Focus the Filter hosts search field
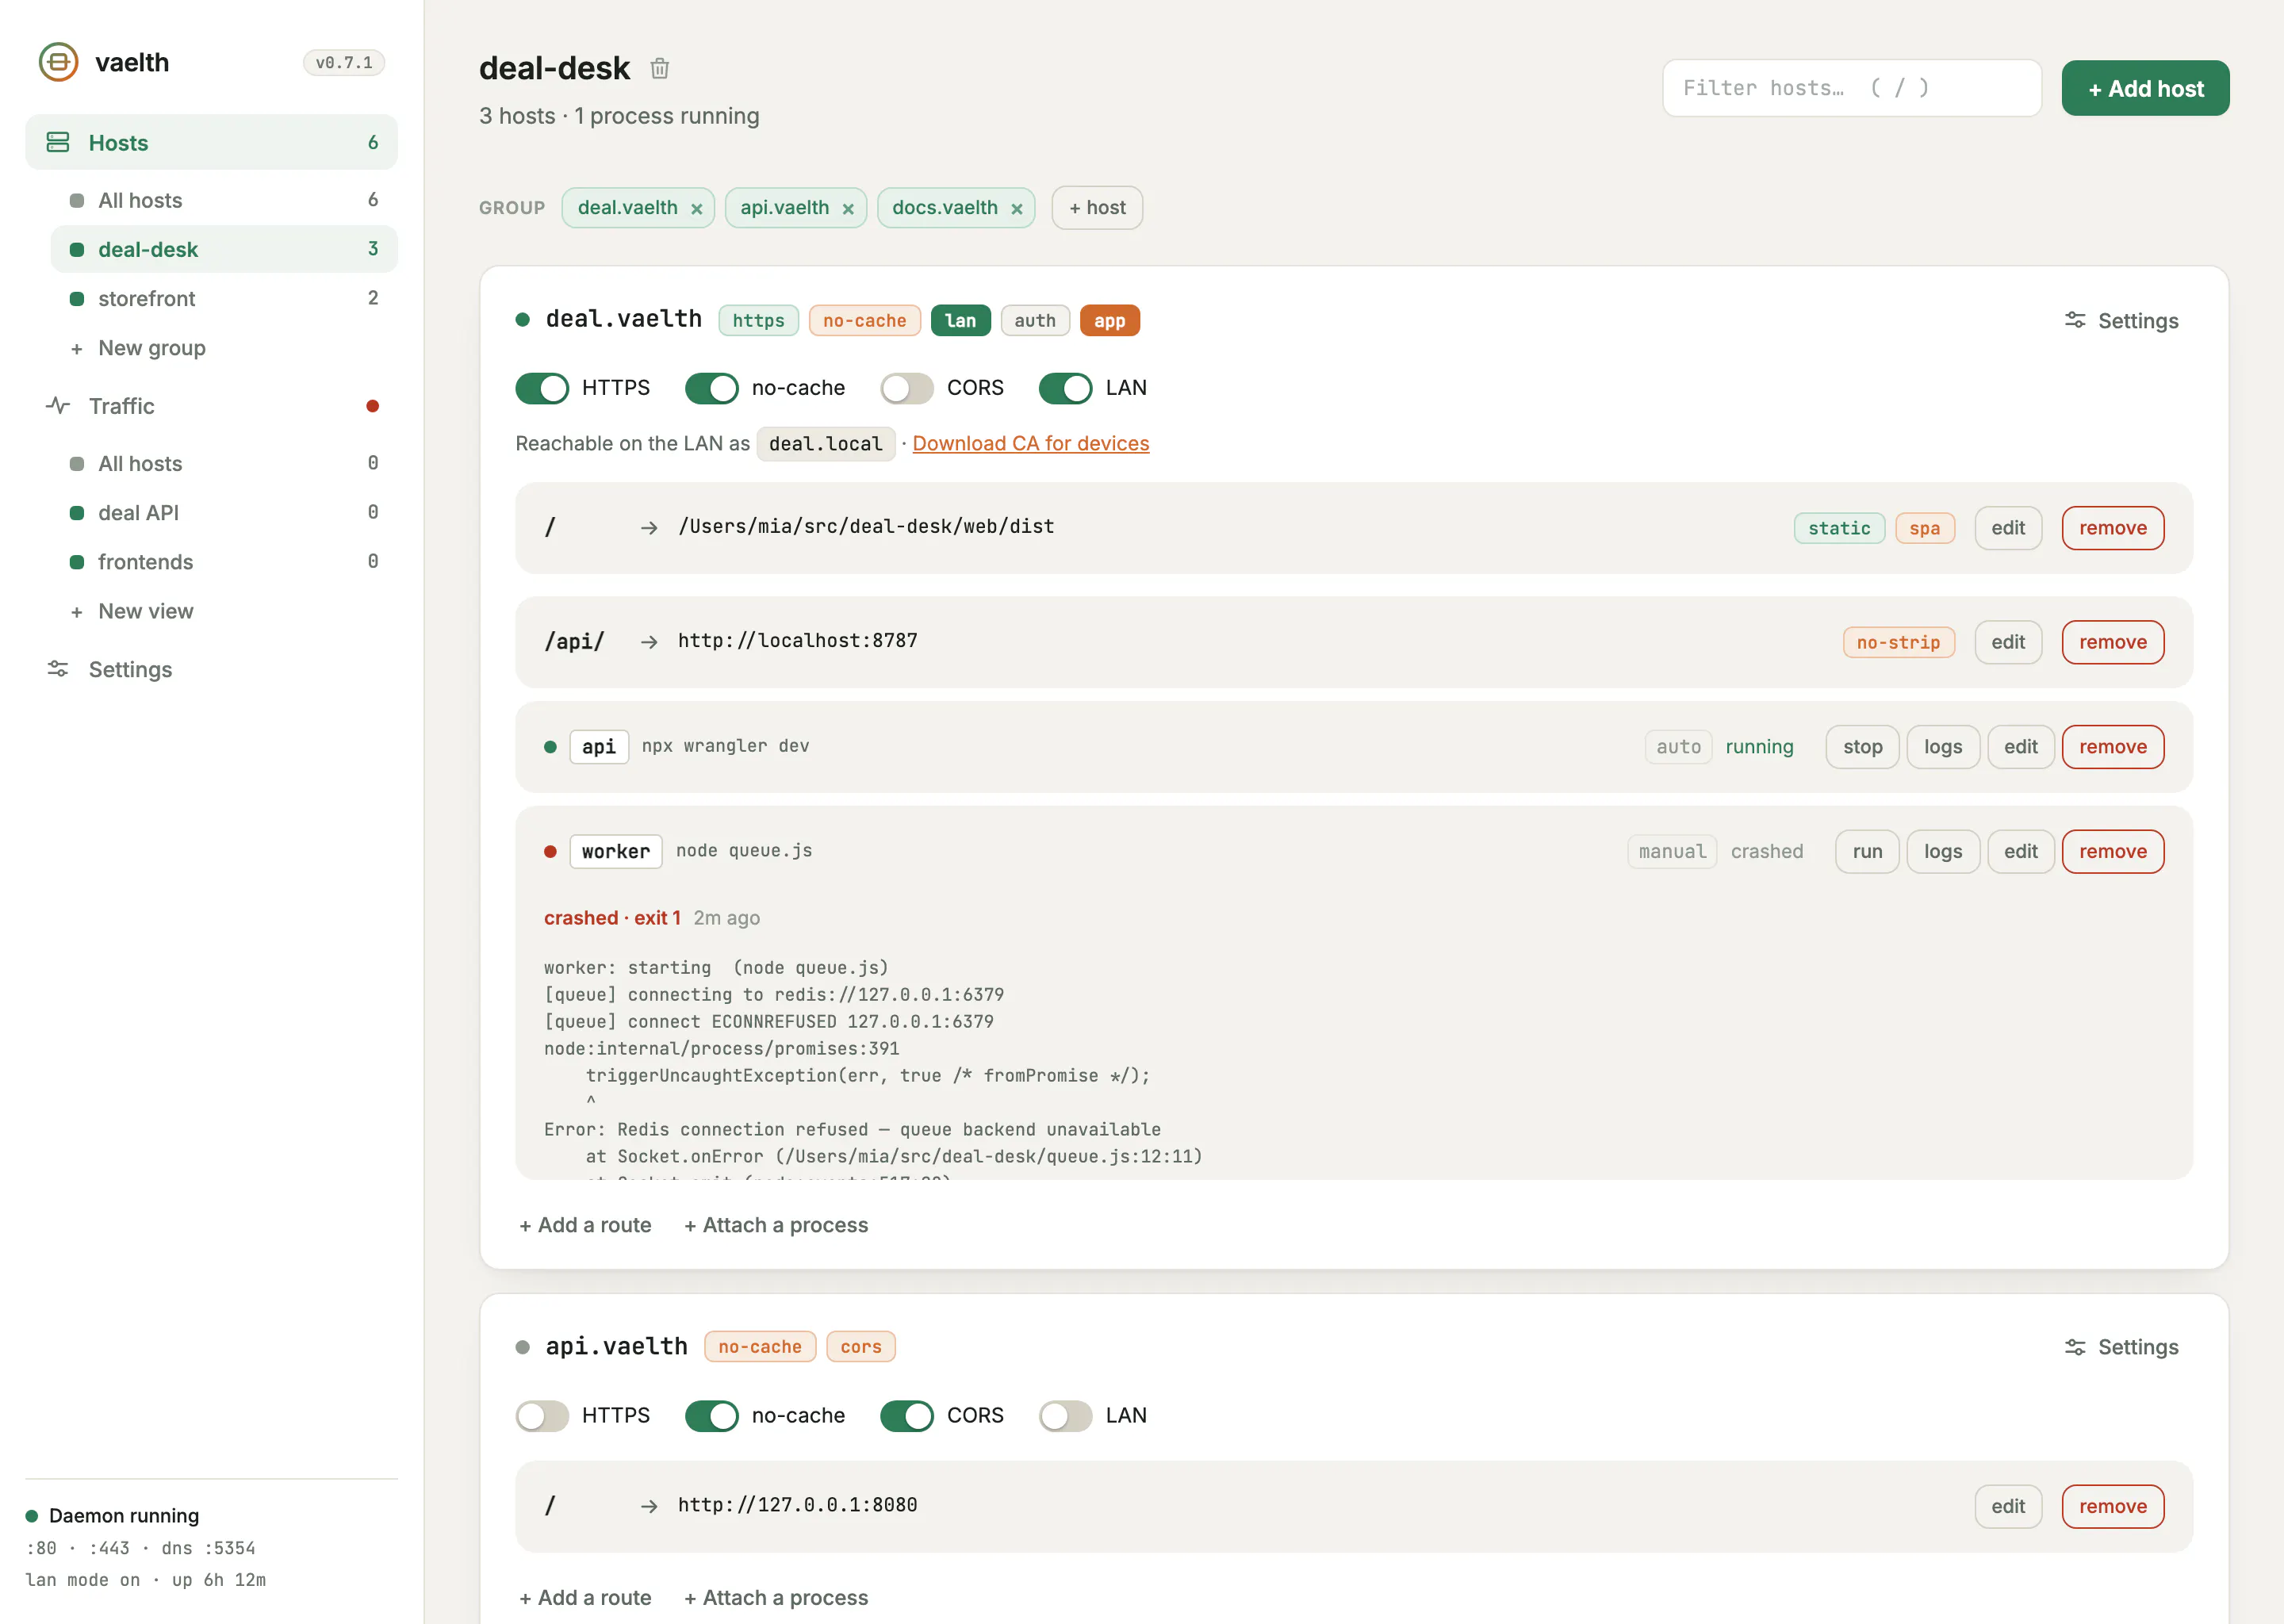The image size is (2284, 1624). 1851,88
